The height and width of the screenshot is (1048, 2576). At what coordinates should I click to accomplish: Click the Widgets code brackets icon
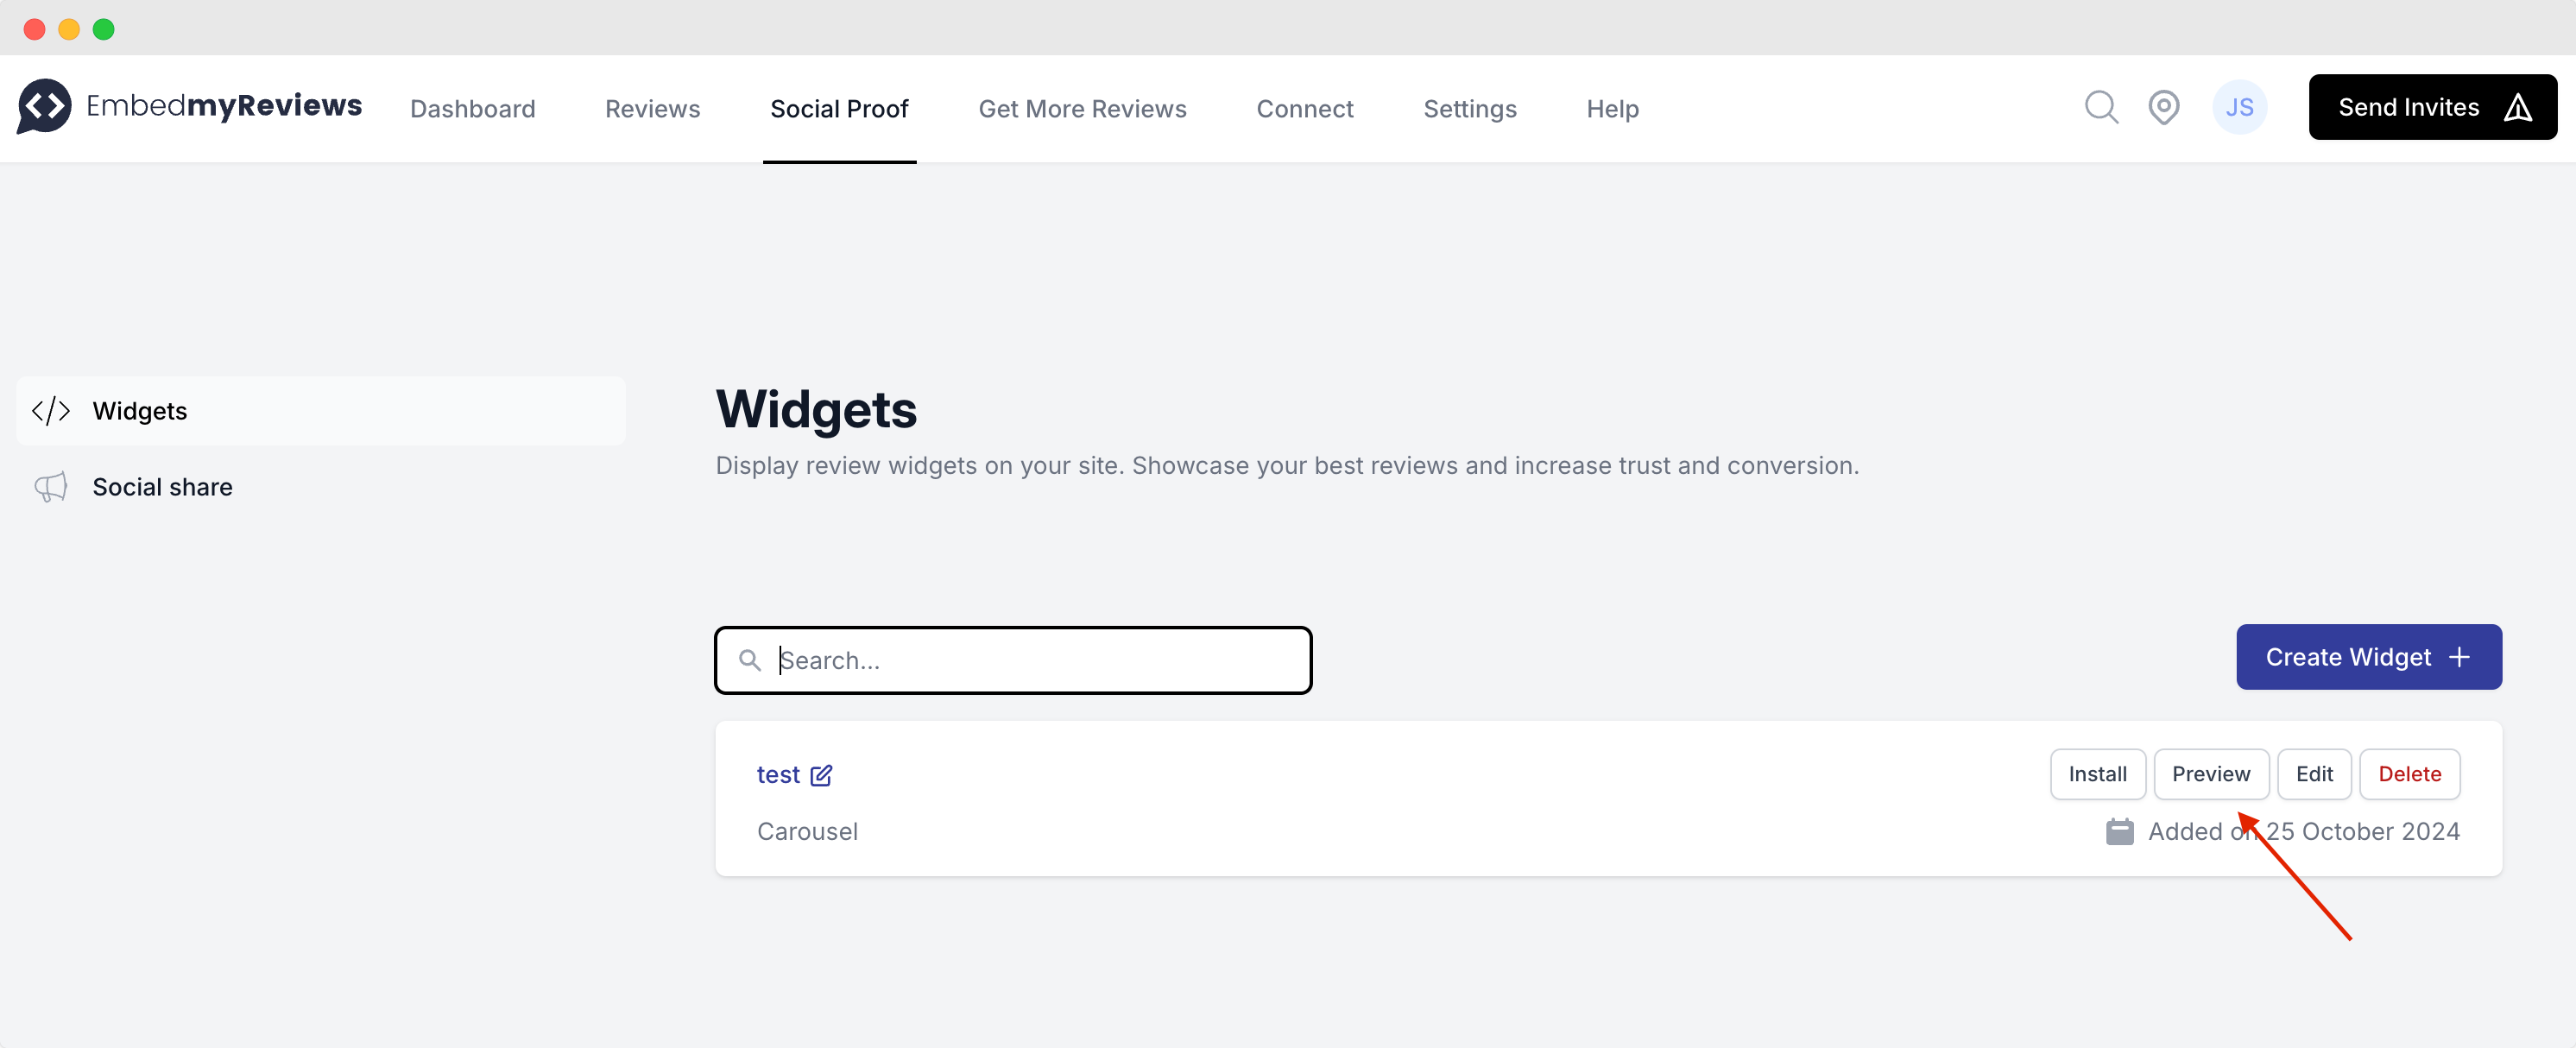pos(51,411)
